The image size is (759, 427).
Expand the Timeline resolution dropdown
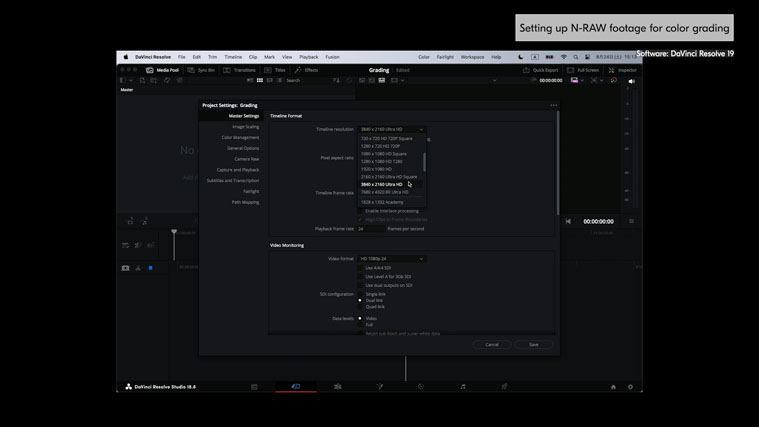tap(391, 129)
